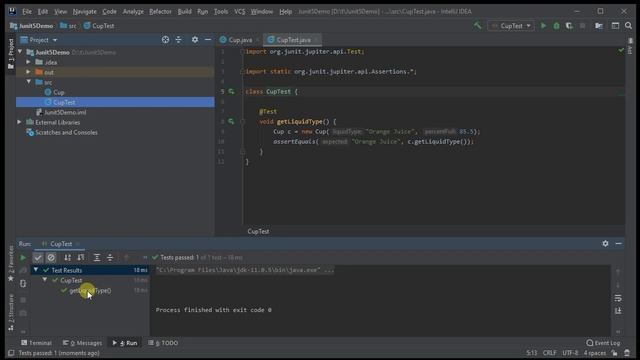Close the CupTest.java editor tab

point(317,40)
